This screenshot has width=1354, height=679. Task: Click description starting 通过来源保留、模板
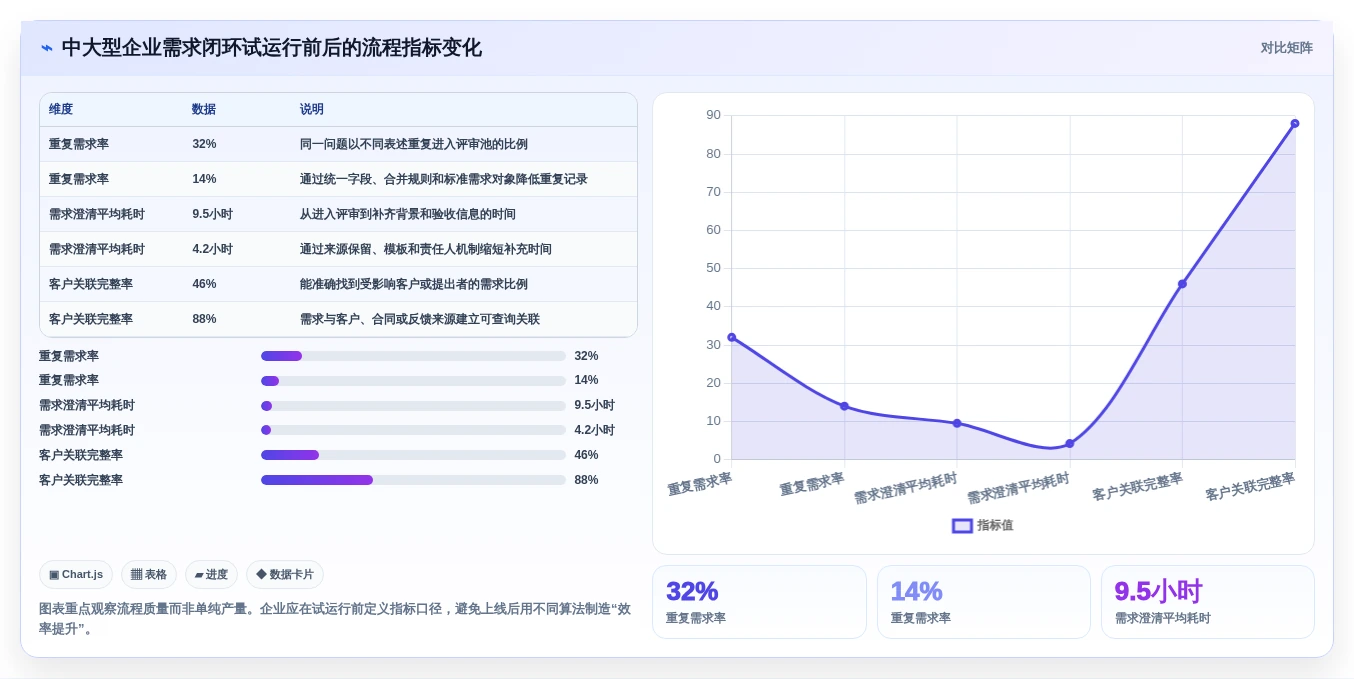pos(426,249)
